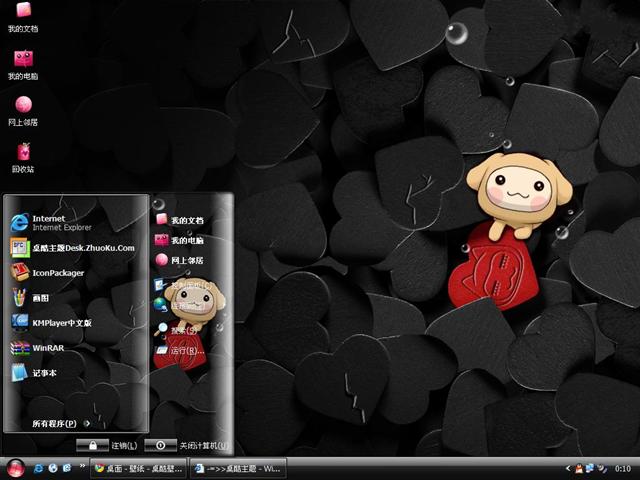Open the 回收站 recycle bin icon
The width and height of the screenshot is (640, 480).
click(23, 158)
